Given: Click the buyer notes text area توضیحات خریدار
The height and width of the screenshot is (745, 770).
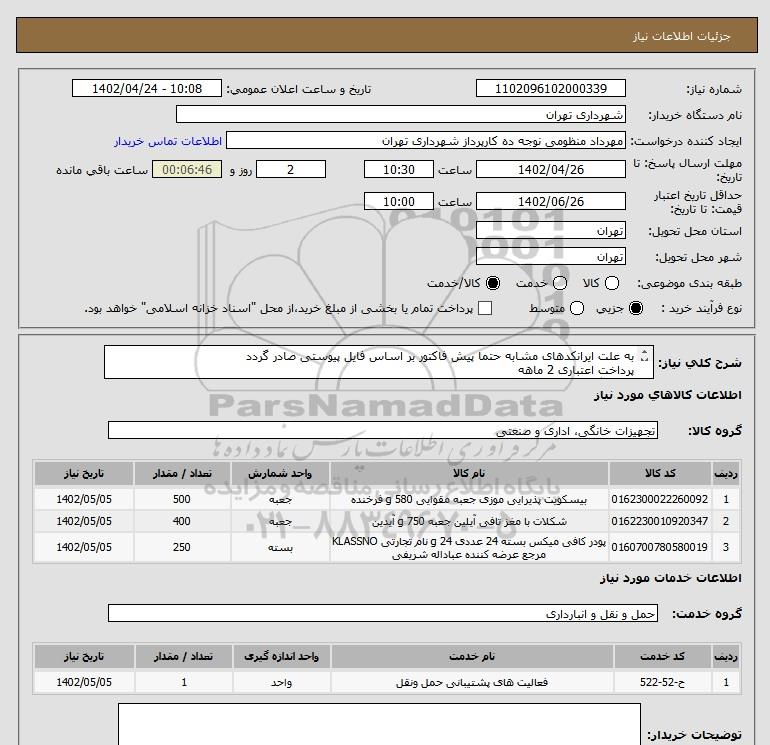Looking at the screenshot, I should 379,724.
